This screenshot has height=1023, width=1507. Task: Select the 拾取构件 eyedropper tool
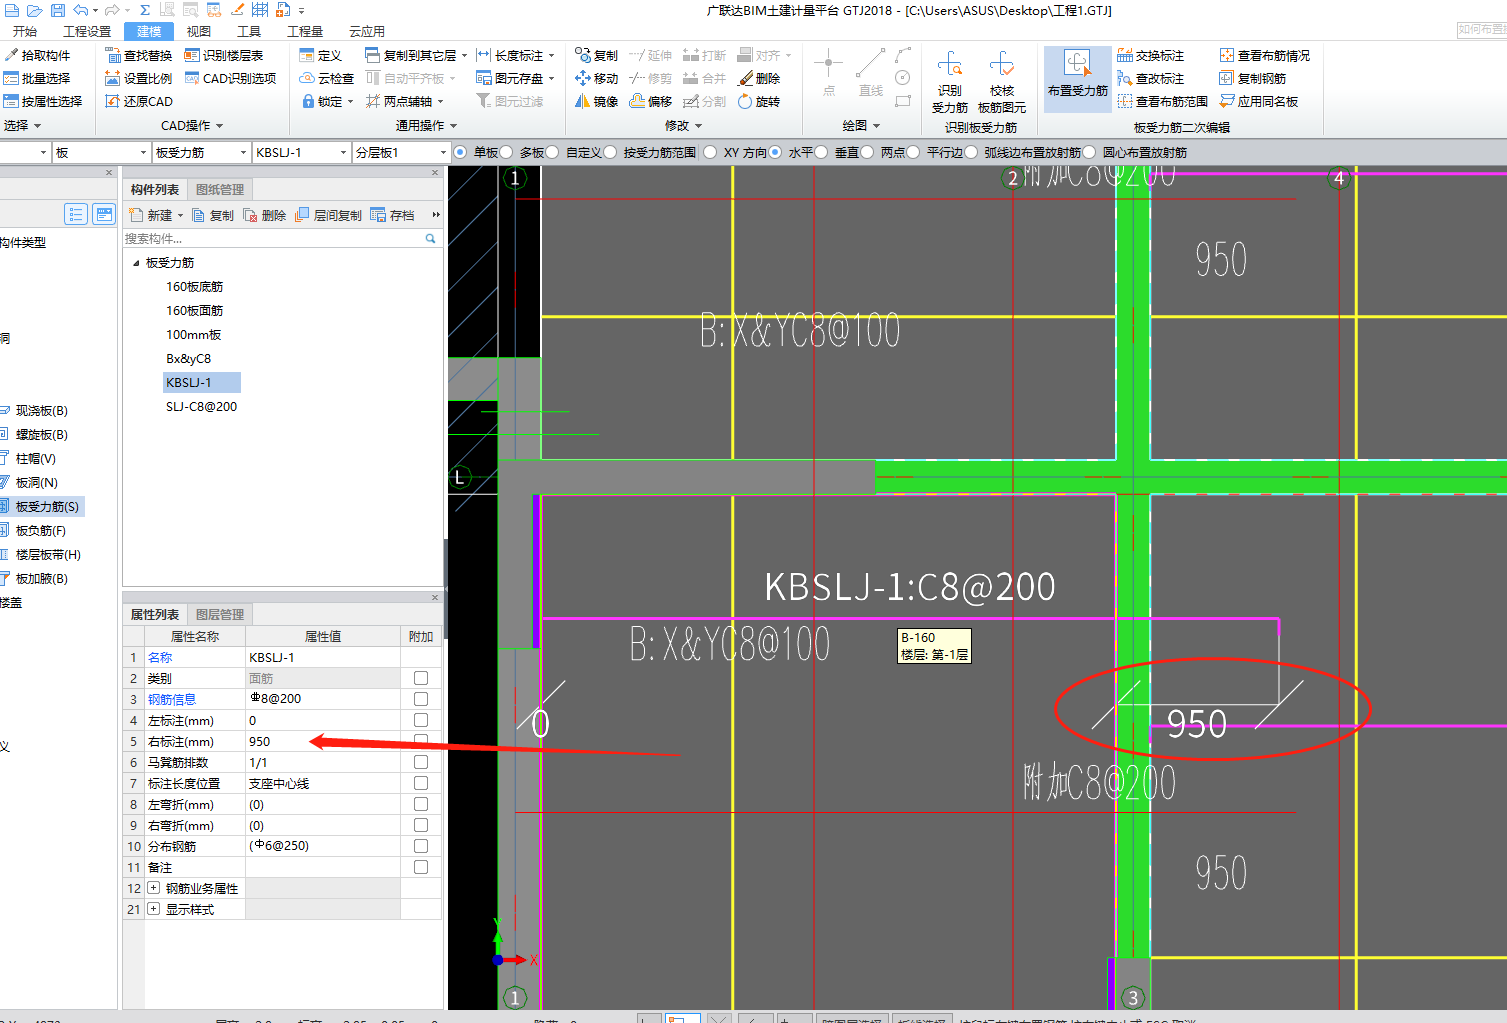37,55
